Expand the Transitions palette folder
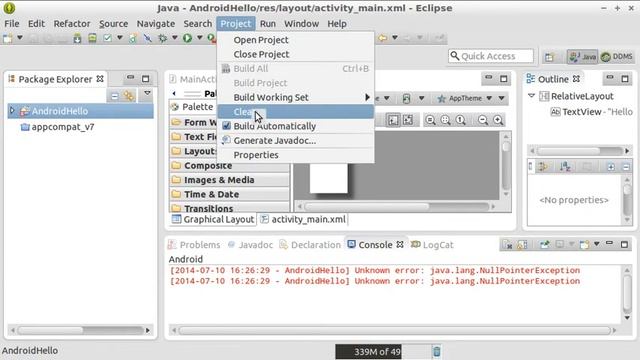 [229, 207]
